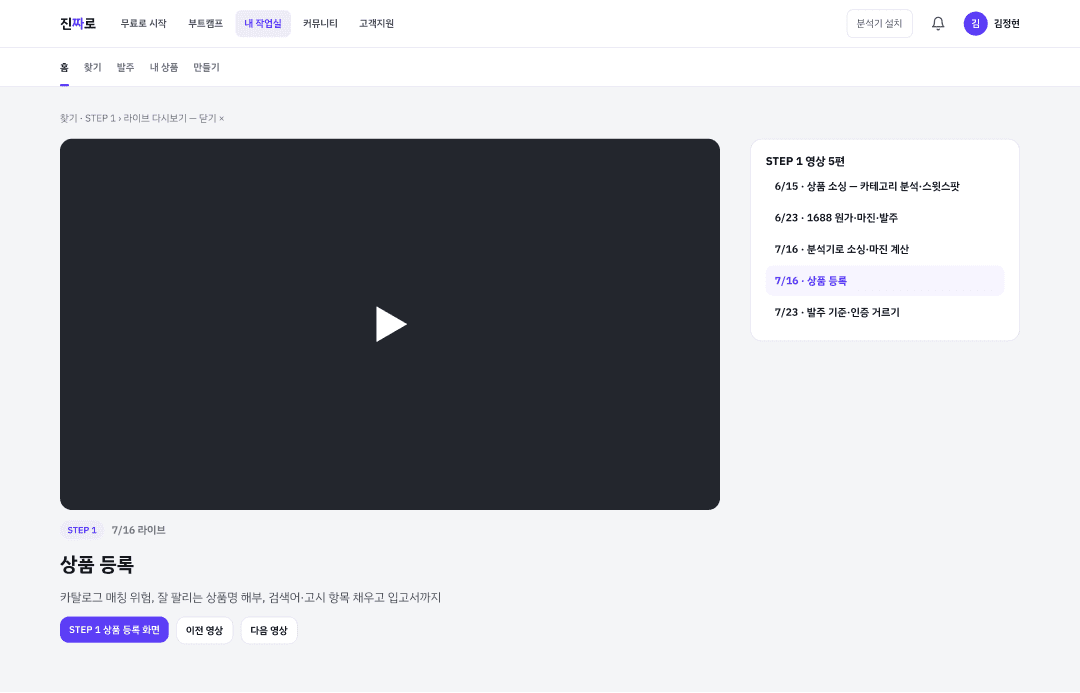Viewport: 1080px width, 693px height.
Task: Click the 김 profile avatar
Action: coord(975,23)
